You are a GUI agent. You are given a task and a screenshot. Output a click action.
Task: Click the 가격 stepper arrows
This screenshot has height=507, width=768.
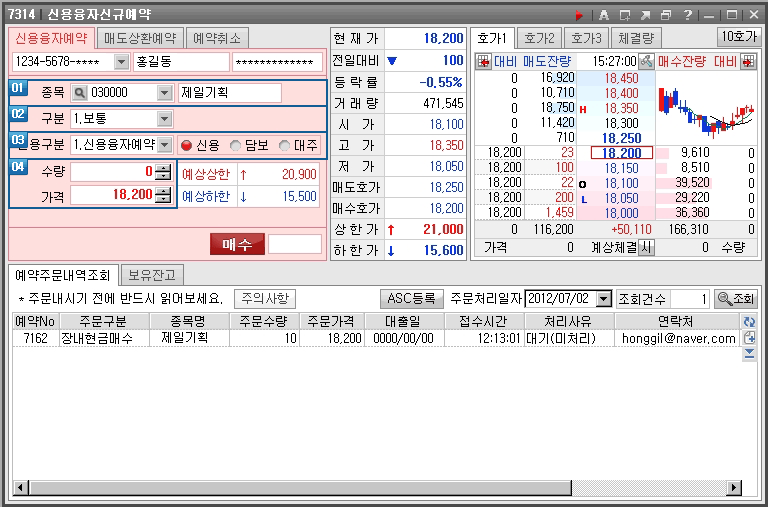(164, 195)
